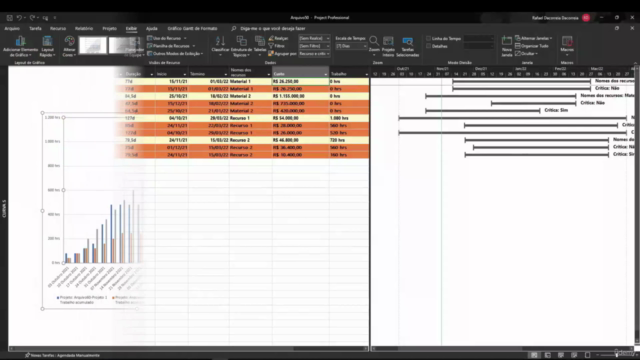The image size is (640, 360).
Task: Click the Undo arrow icon
Action: pos(19,18)
